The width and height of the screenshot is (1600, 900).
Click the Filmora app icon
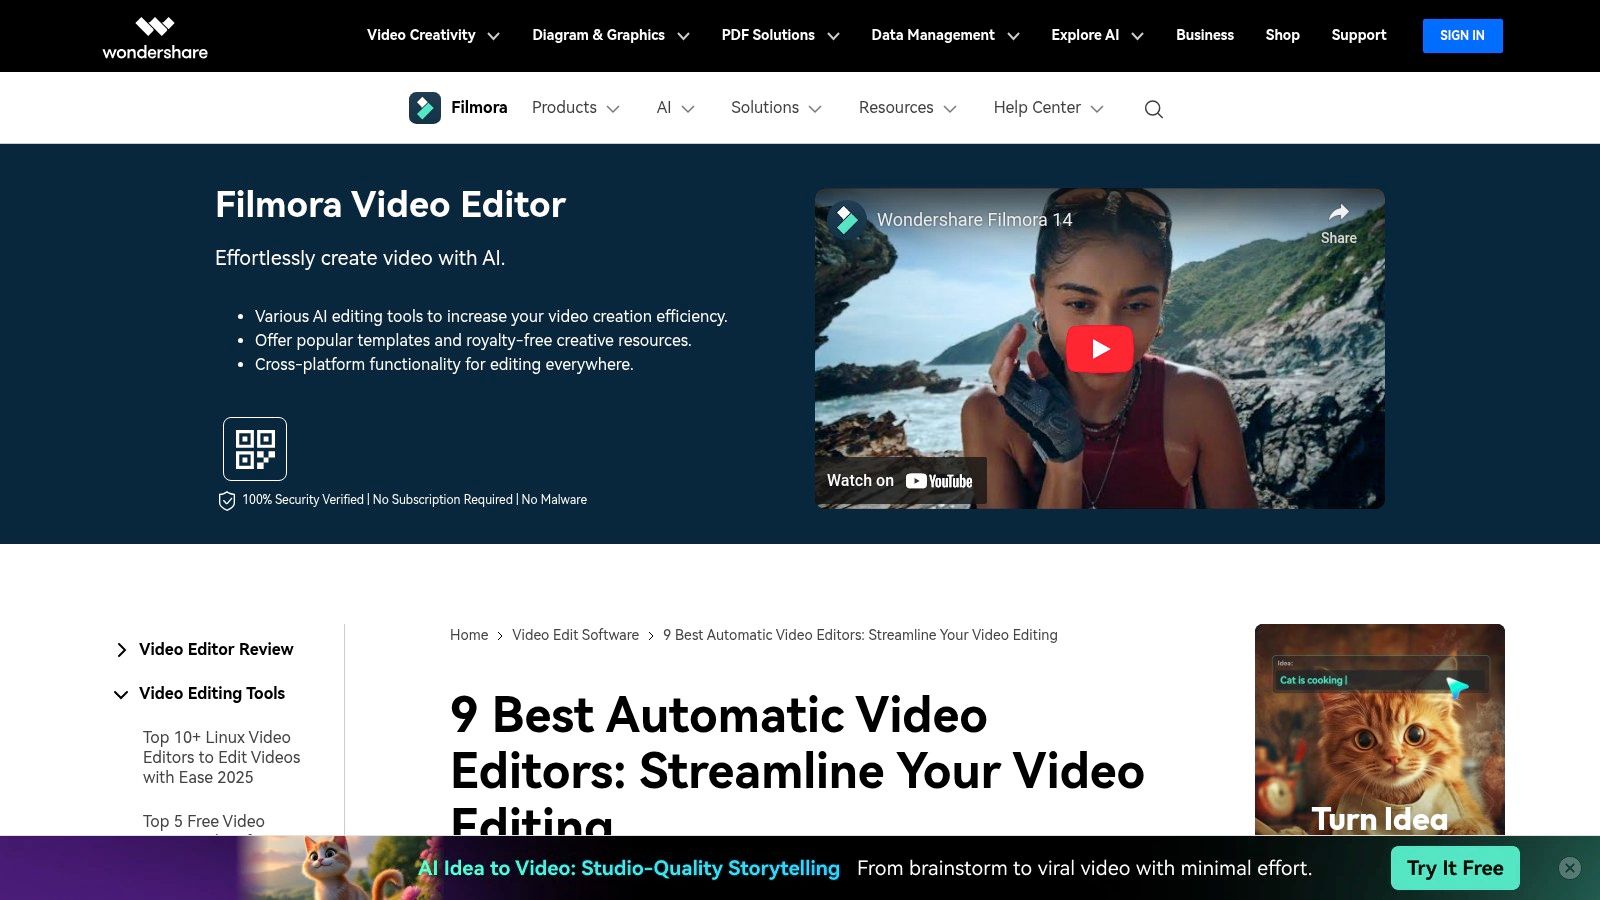pos(425,108)
